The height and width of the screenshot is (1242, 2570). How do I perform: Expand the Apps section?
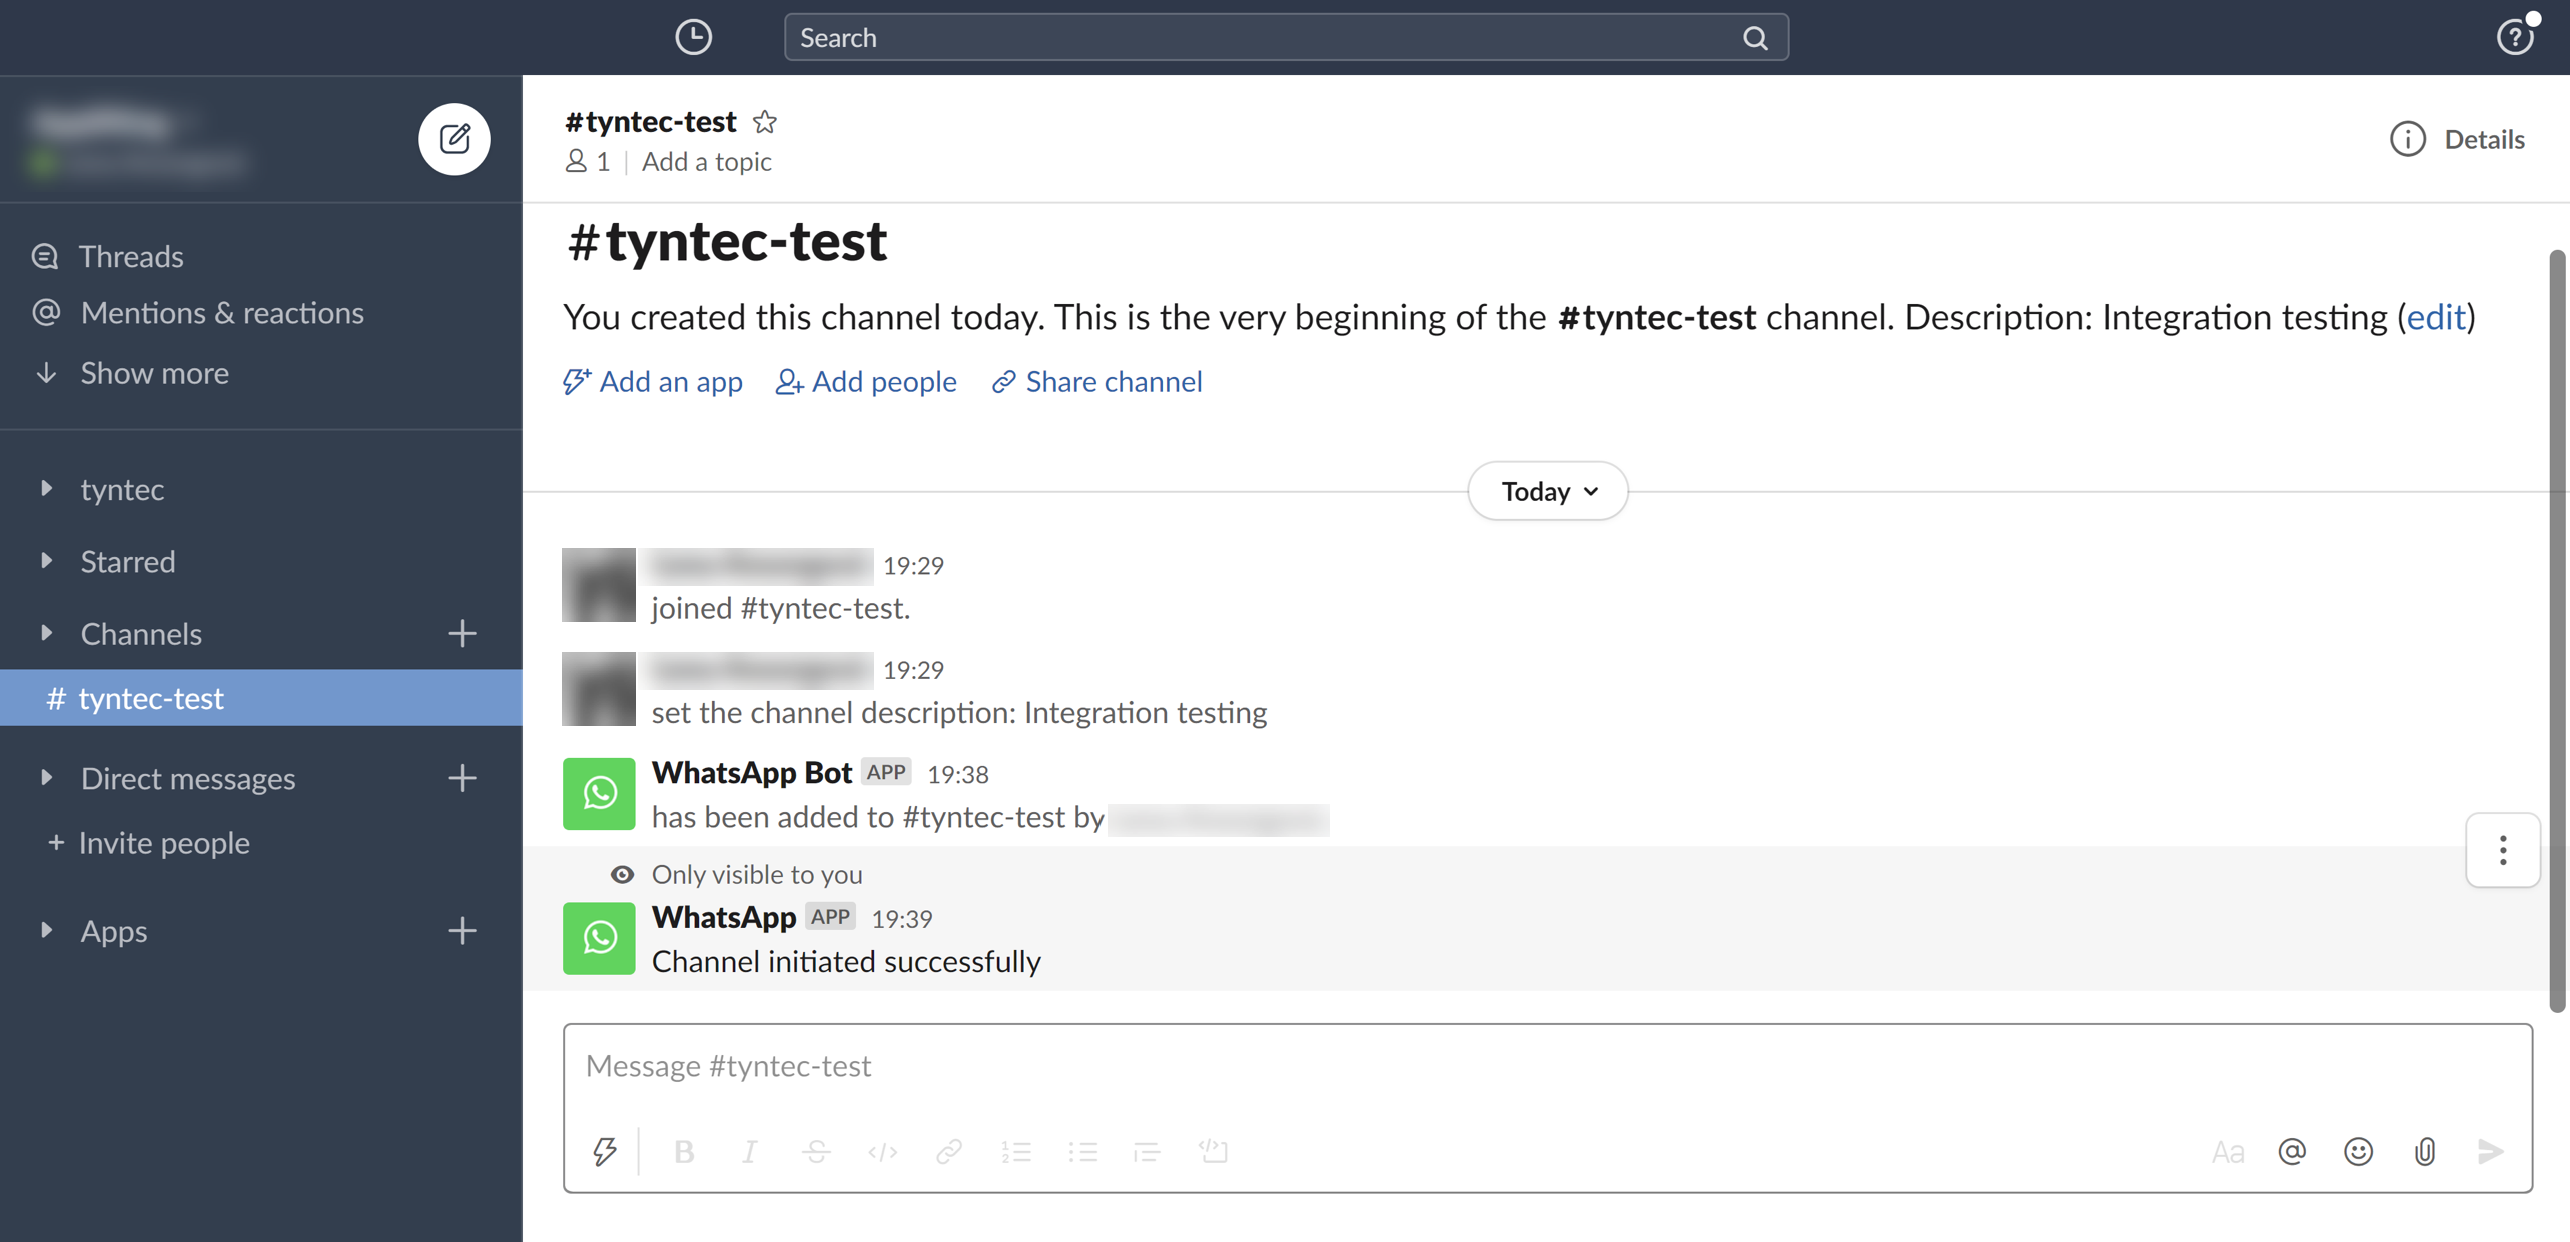click(x=46, y=931)
